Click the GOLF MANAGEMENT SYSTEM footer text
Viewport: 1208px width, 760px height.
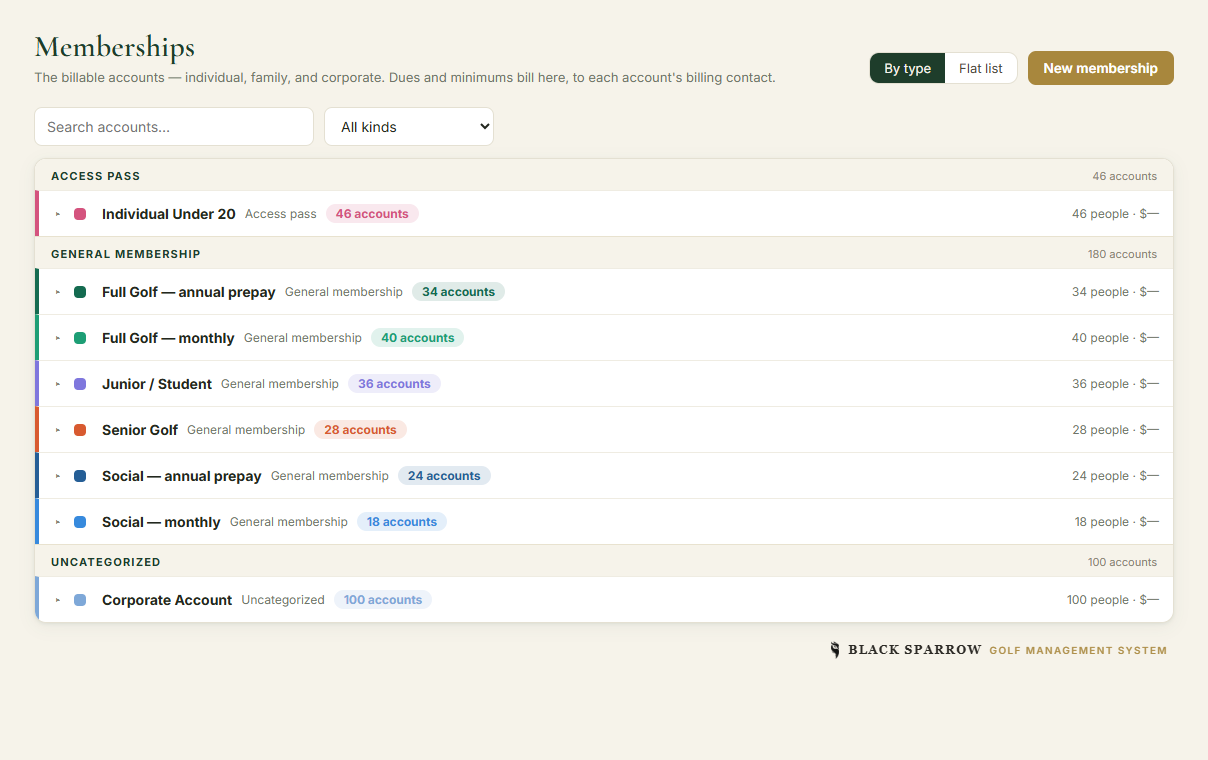tap(1078, 651)
